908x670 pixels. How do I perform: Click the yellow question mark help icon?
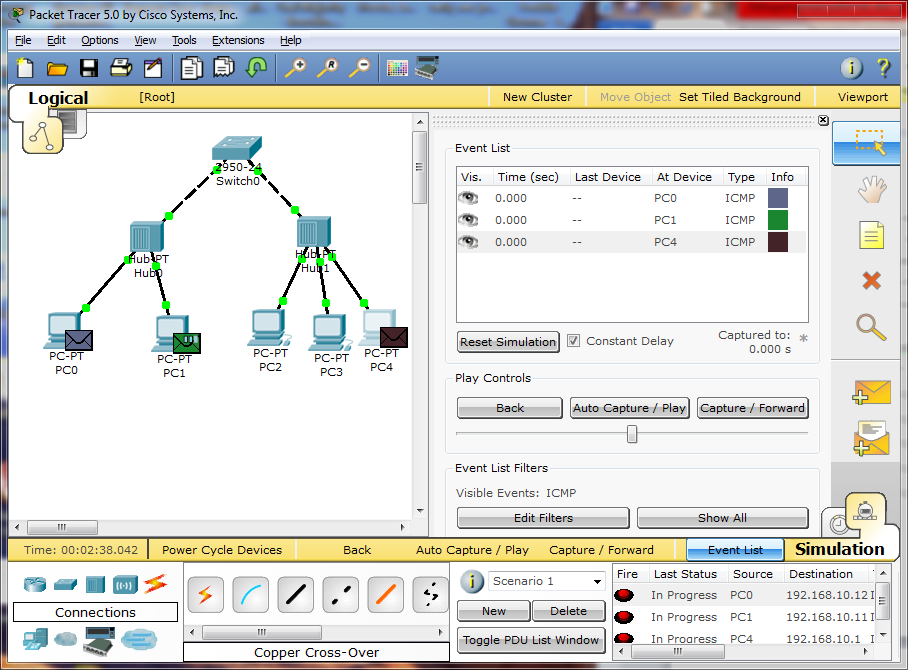883,68
